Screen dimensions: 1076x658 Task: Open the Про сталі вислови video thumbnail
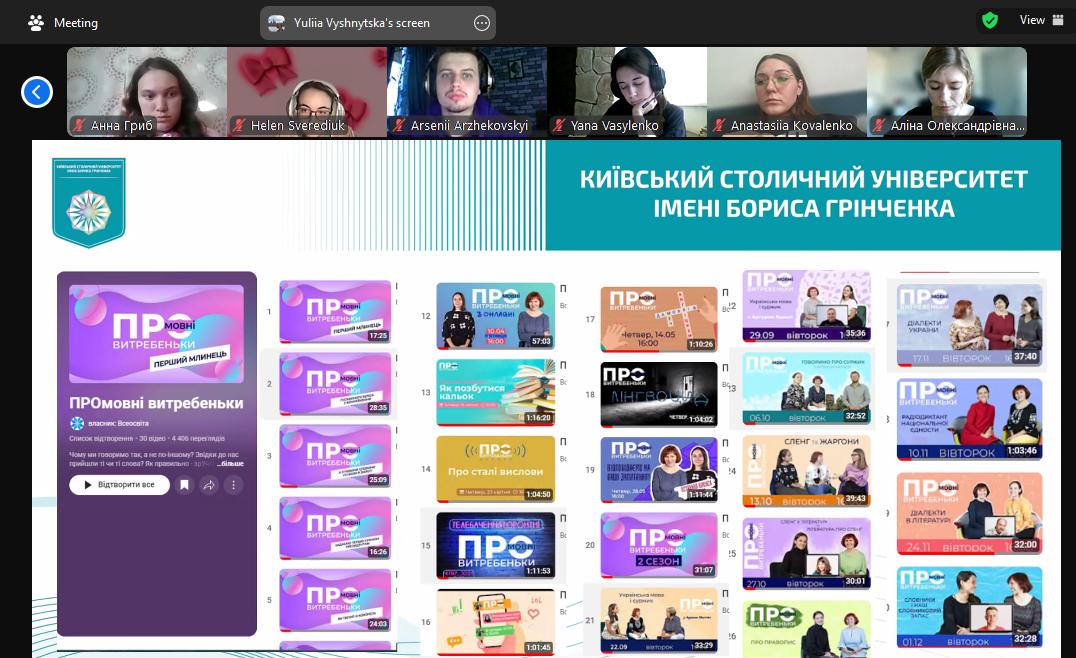[495, 468]
